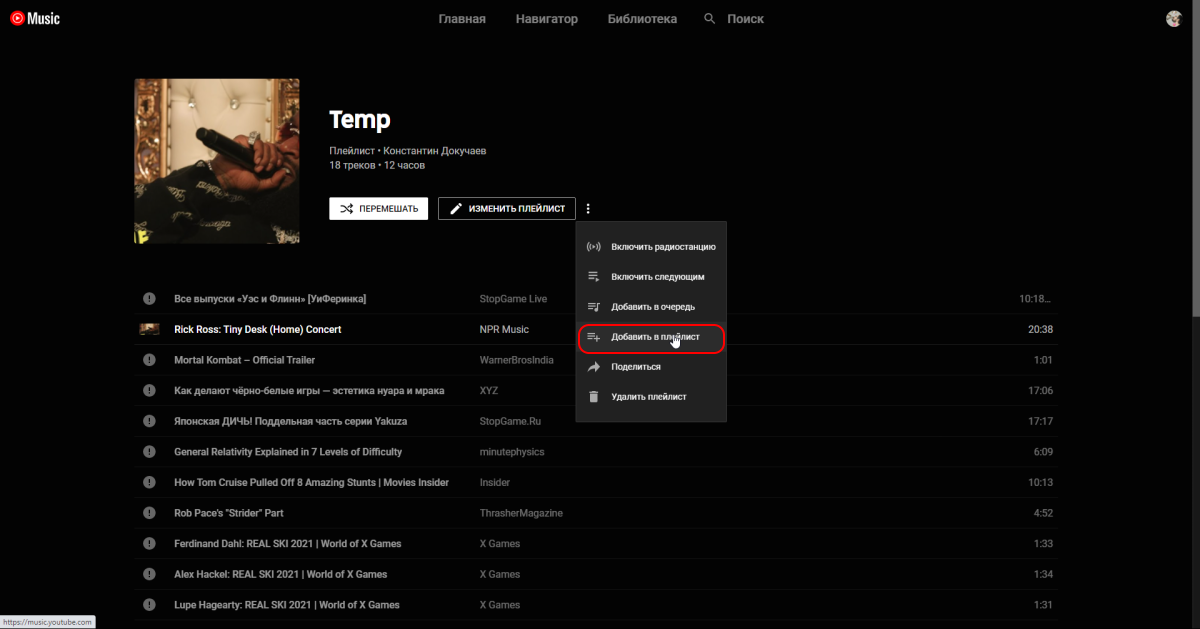The height and width of the screenshot is (629, 1200).
Task: Click unavailable icon for Mortal Kombat trailer row
Action: (x=149, y=360)
